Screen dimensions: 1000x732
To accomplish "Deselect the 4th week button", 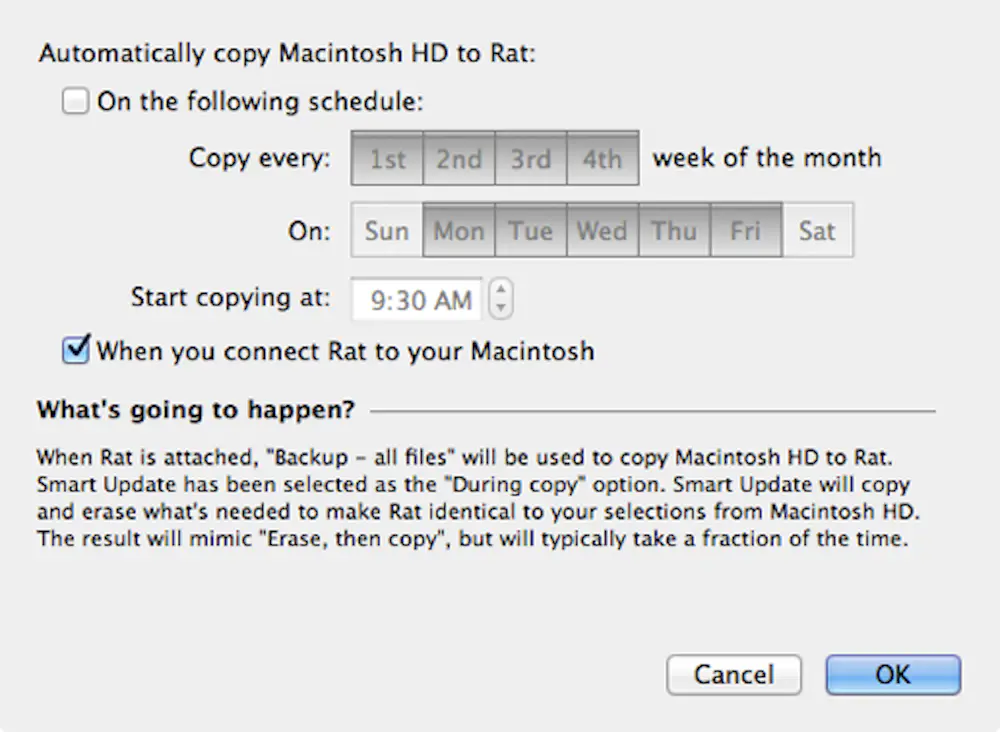I will 602,157.
